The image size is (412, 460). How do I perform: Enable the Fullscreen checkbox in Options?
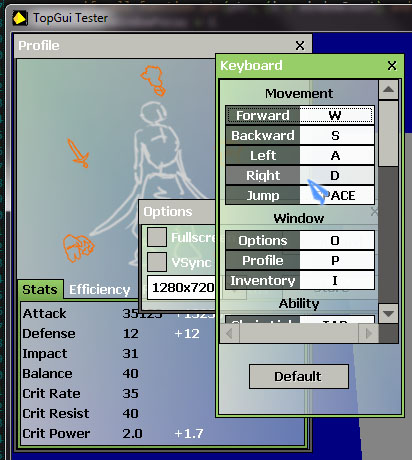(157, 237)
